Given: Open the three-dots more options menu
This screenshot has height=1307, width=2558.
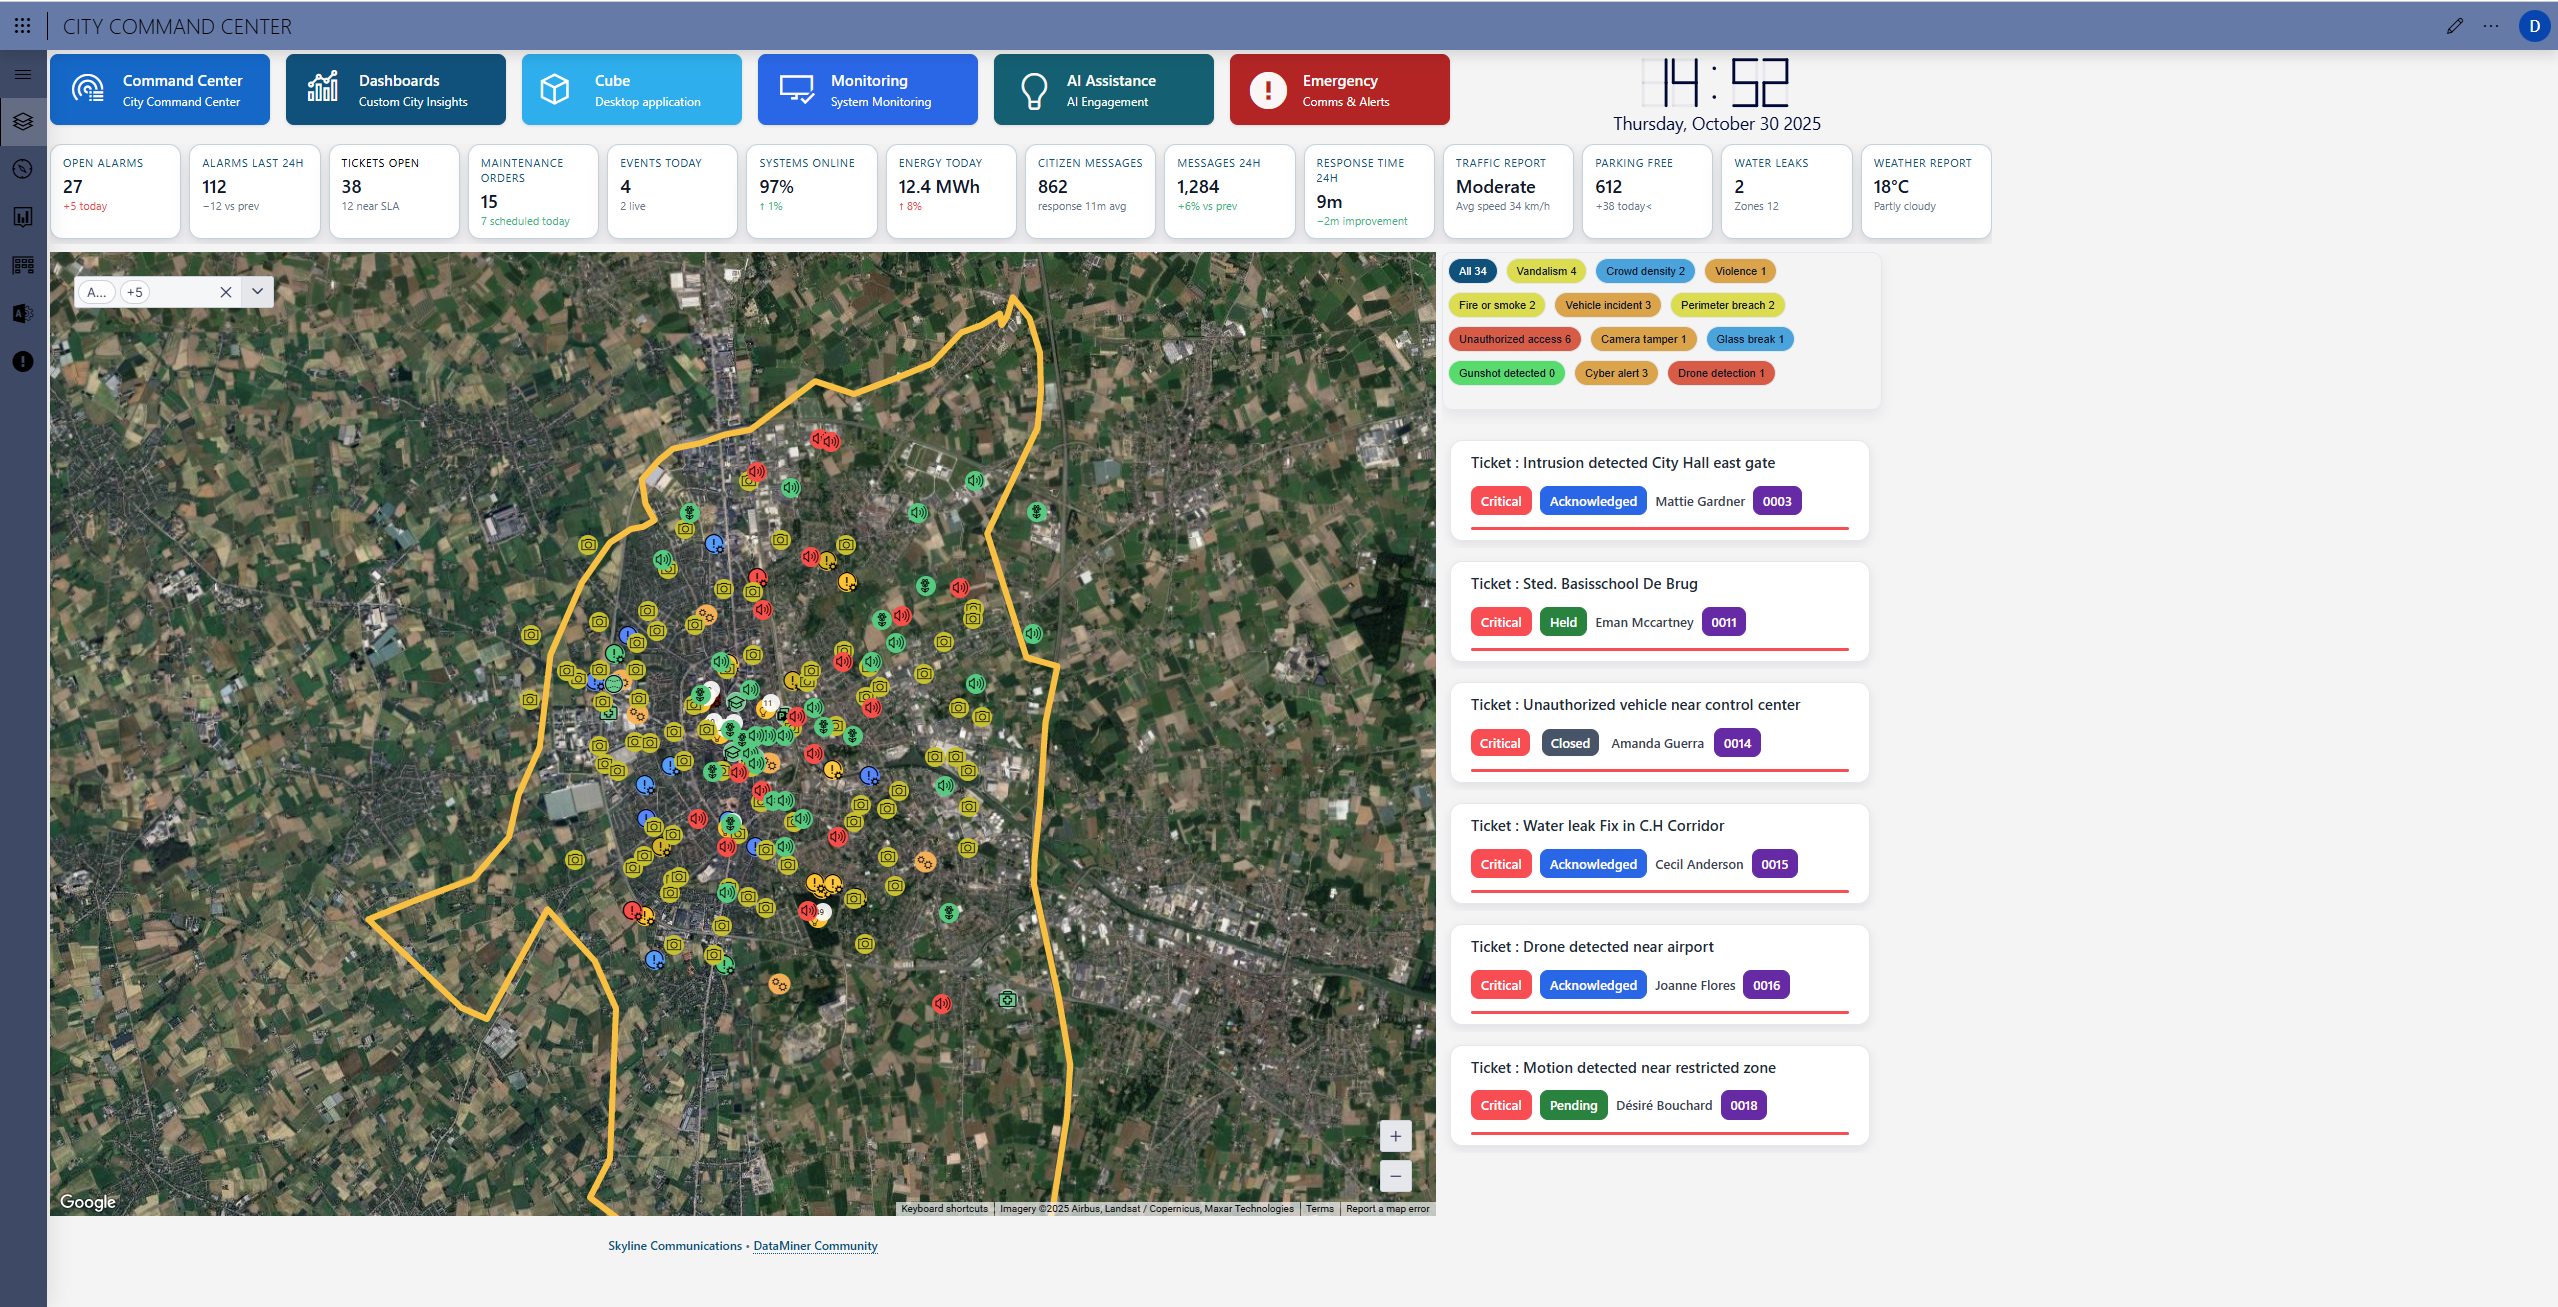Looking at the screenshot, I should click(x=2490, y=26).
